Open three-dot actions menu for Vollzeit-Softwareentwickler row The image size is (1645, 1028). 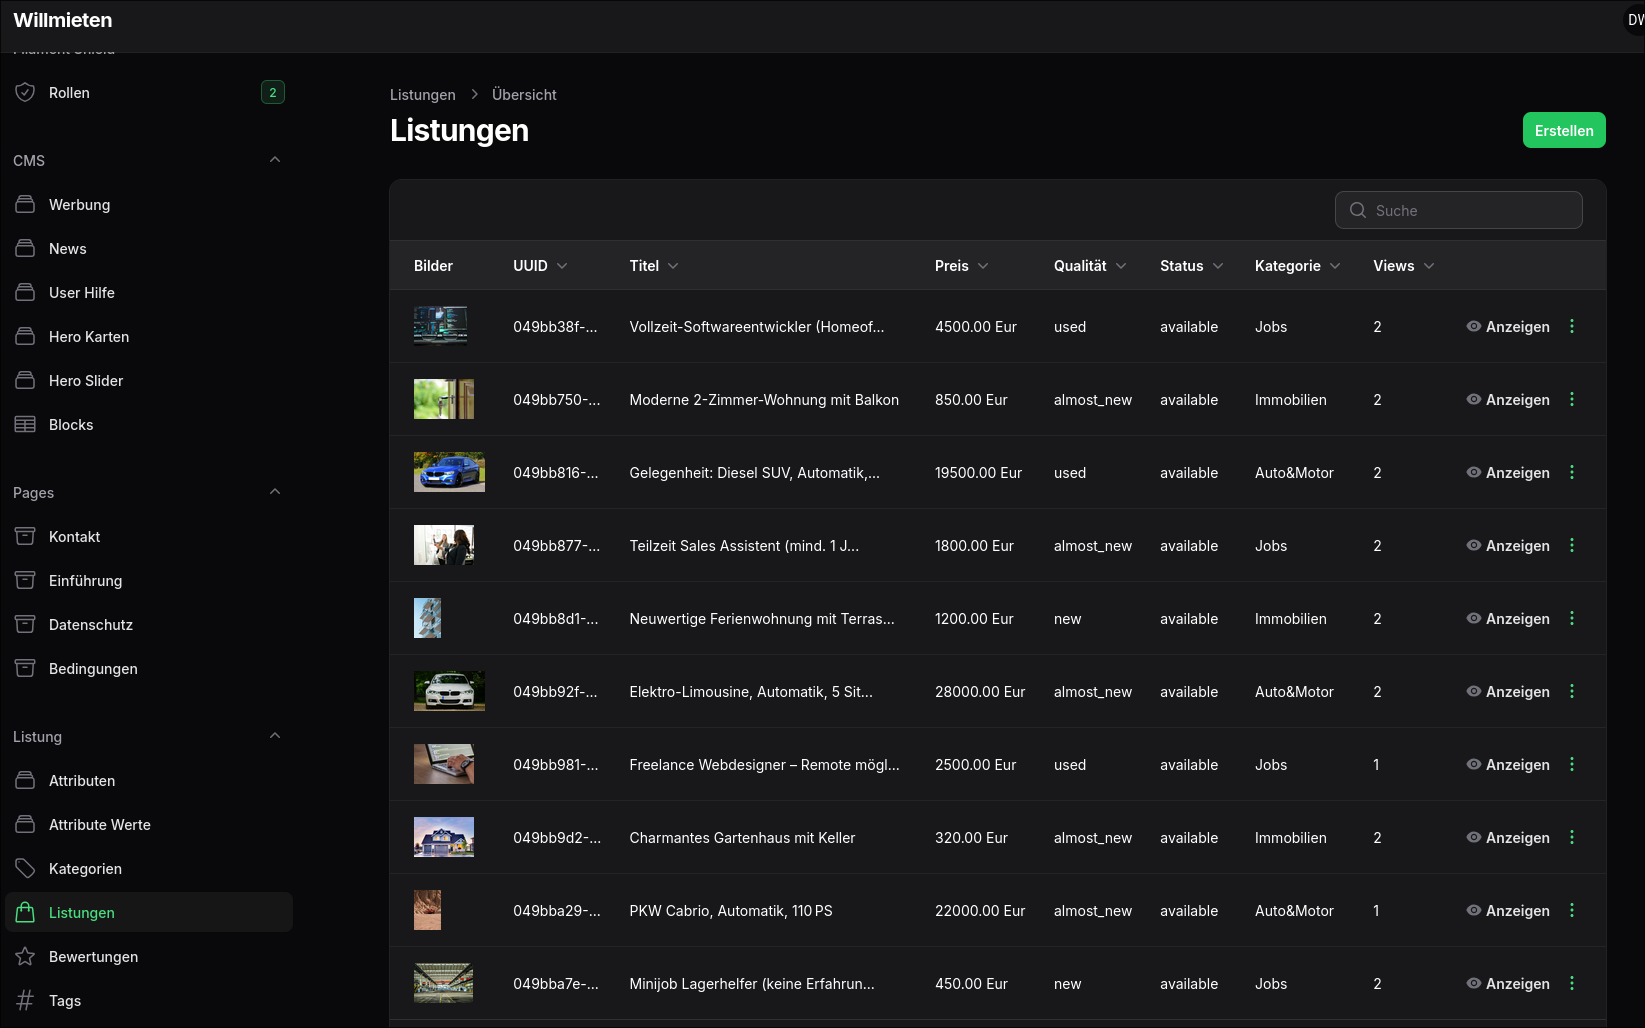(x=1572, y=327)
